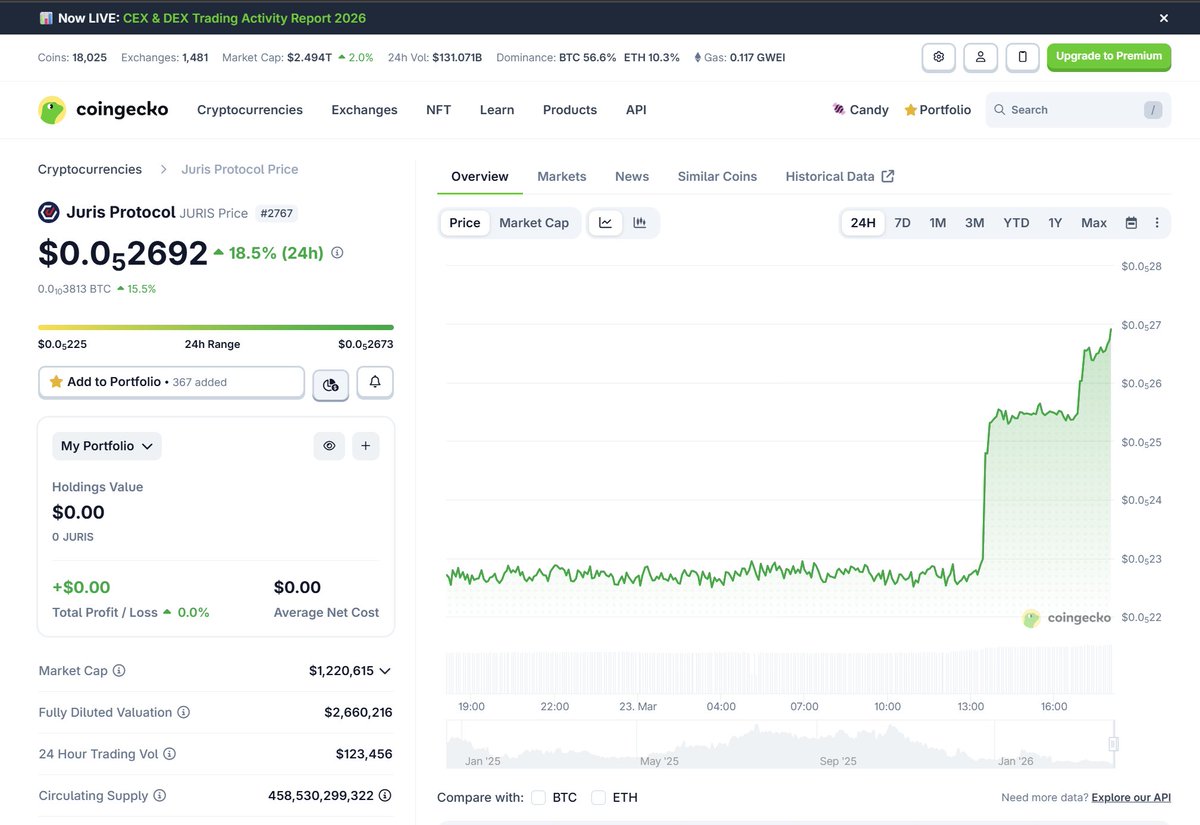Click the Market Cap info icon
The width and height of the screenshot is (1200, 825).
119,671
